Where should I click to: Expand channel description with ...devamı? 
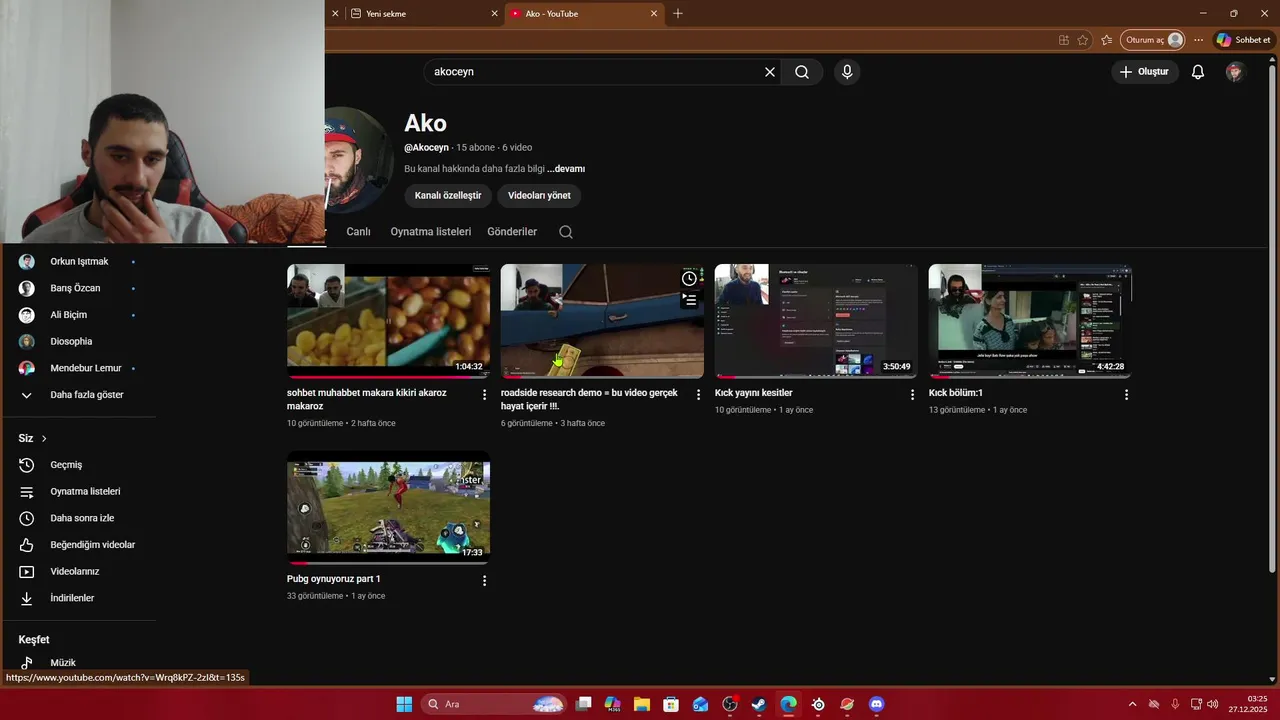point(566,169)
